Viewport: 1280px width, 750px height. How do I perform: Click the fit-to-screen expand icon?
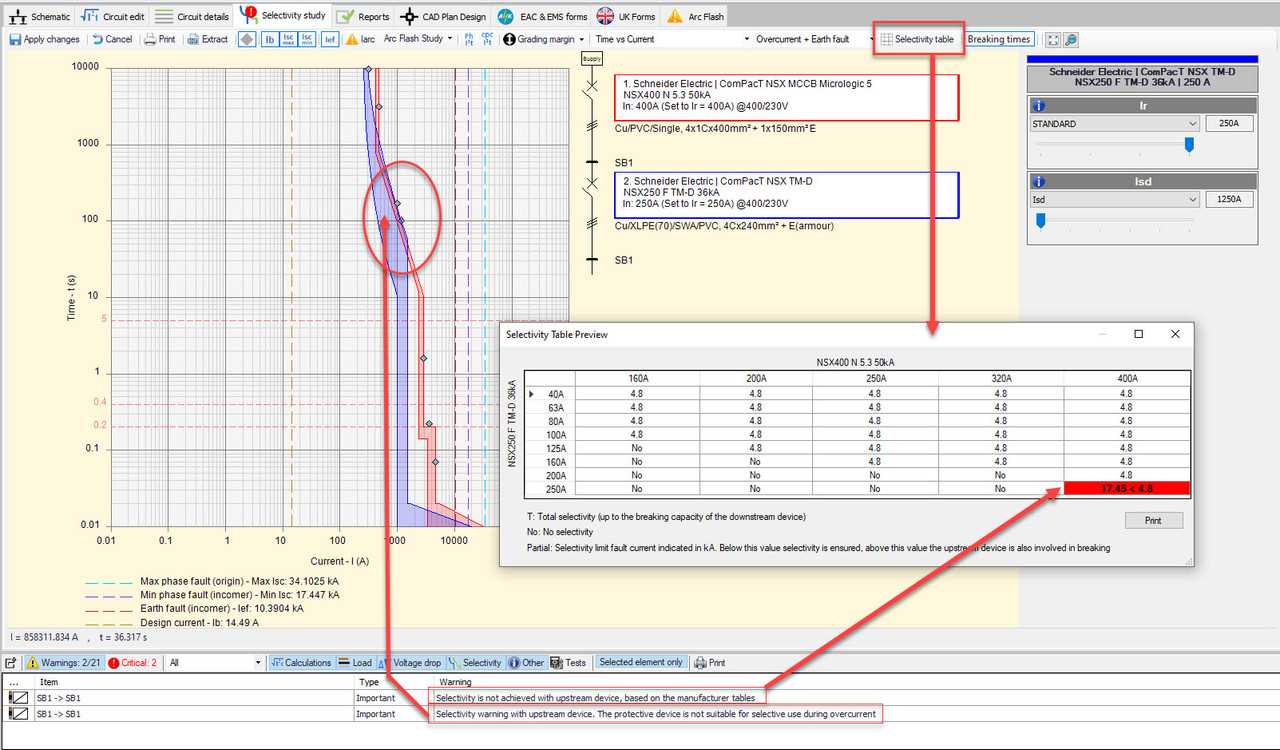1053,39
